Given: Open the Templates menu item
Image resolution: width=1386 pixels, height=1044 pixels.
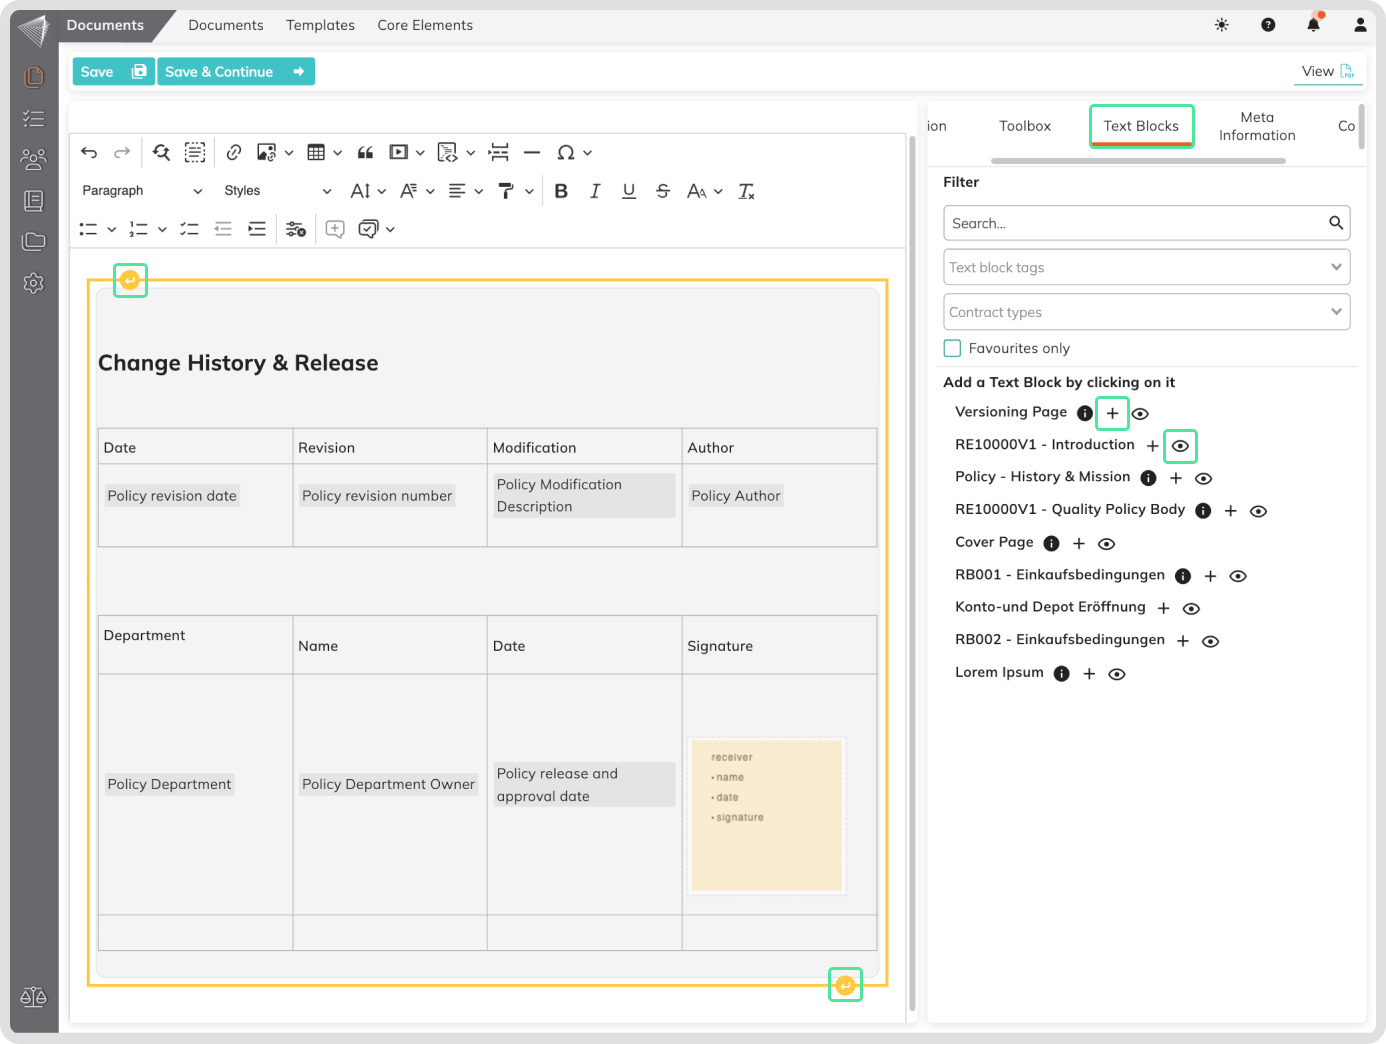Looking at the screenshot, I should (x=320, y=25).
